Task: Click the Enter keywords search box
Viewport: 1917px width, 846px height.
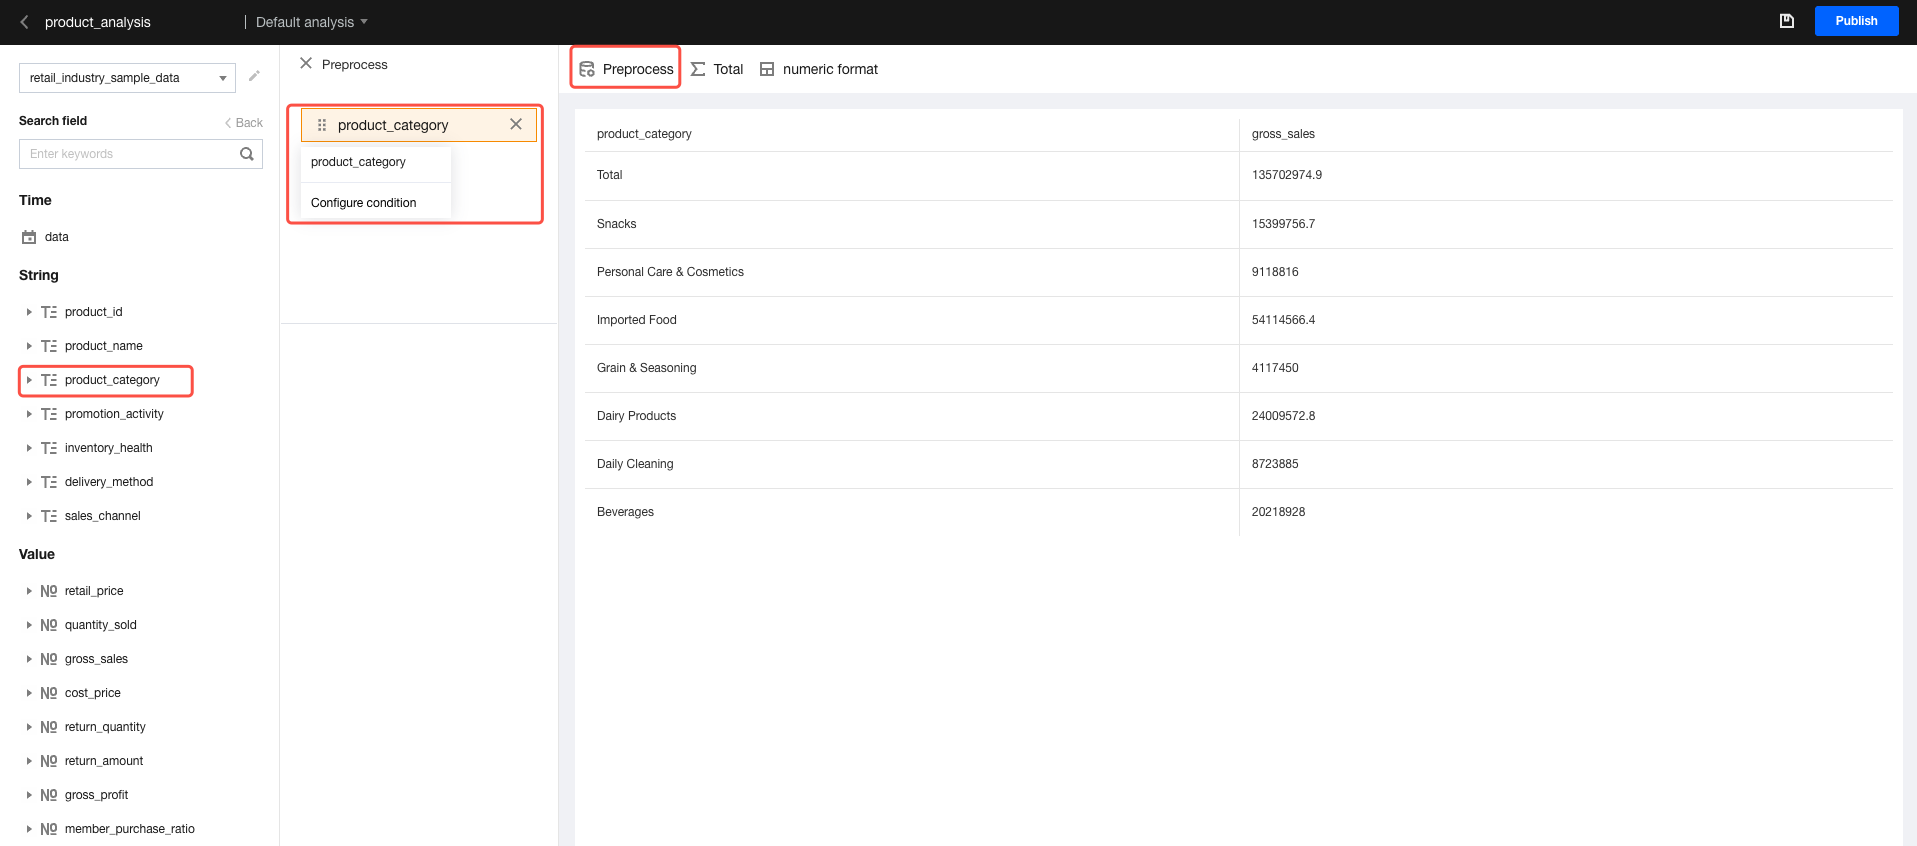Action: tap(130, 154)
